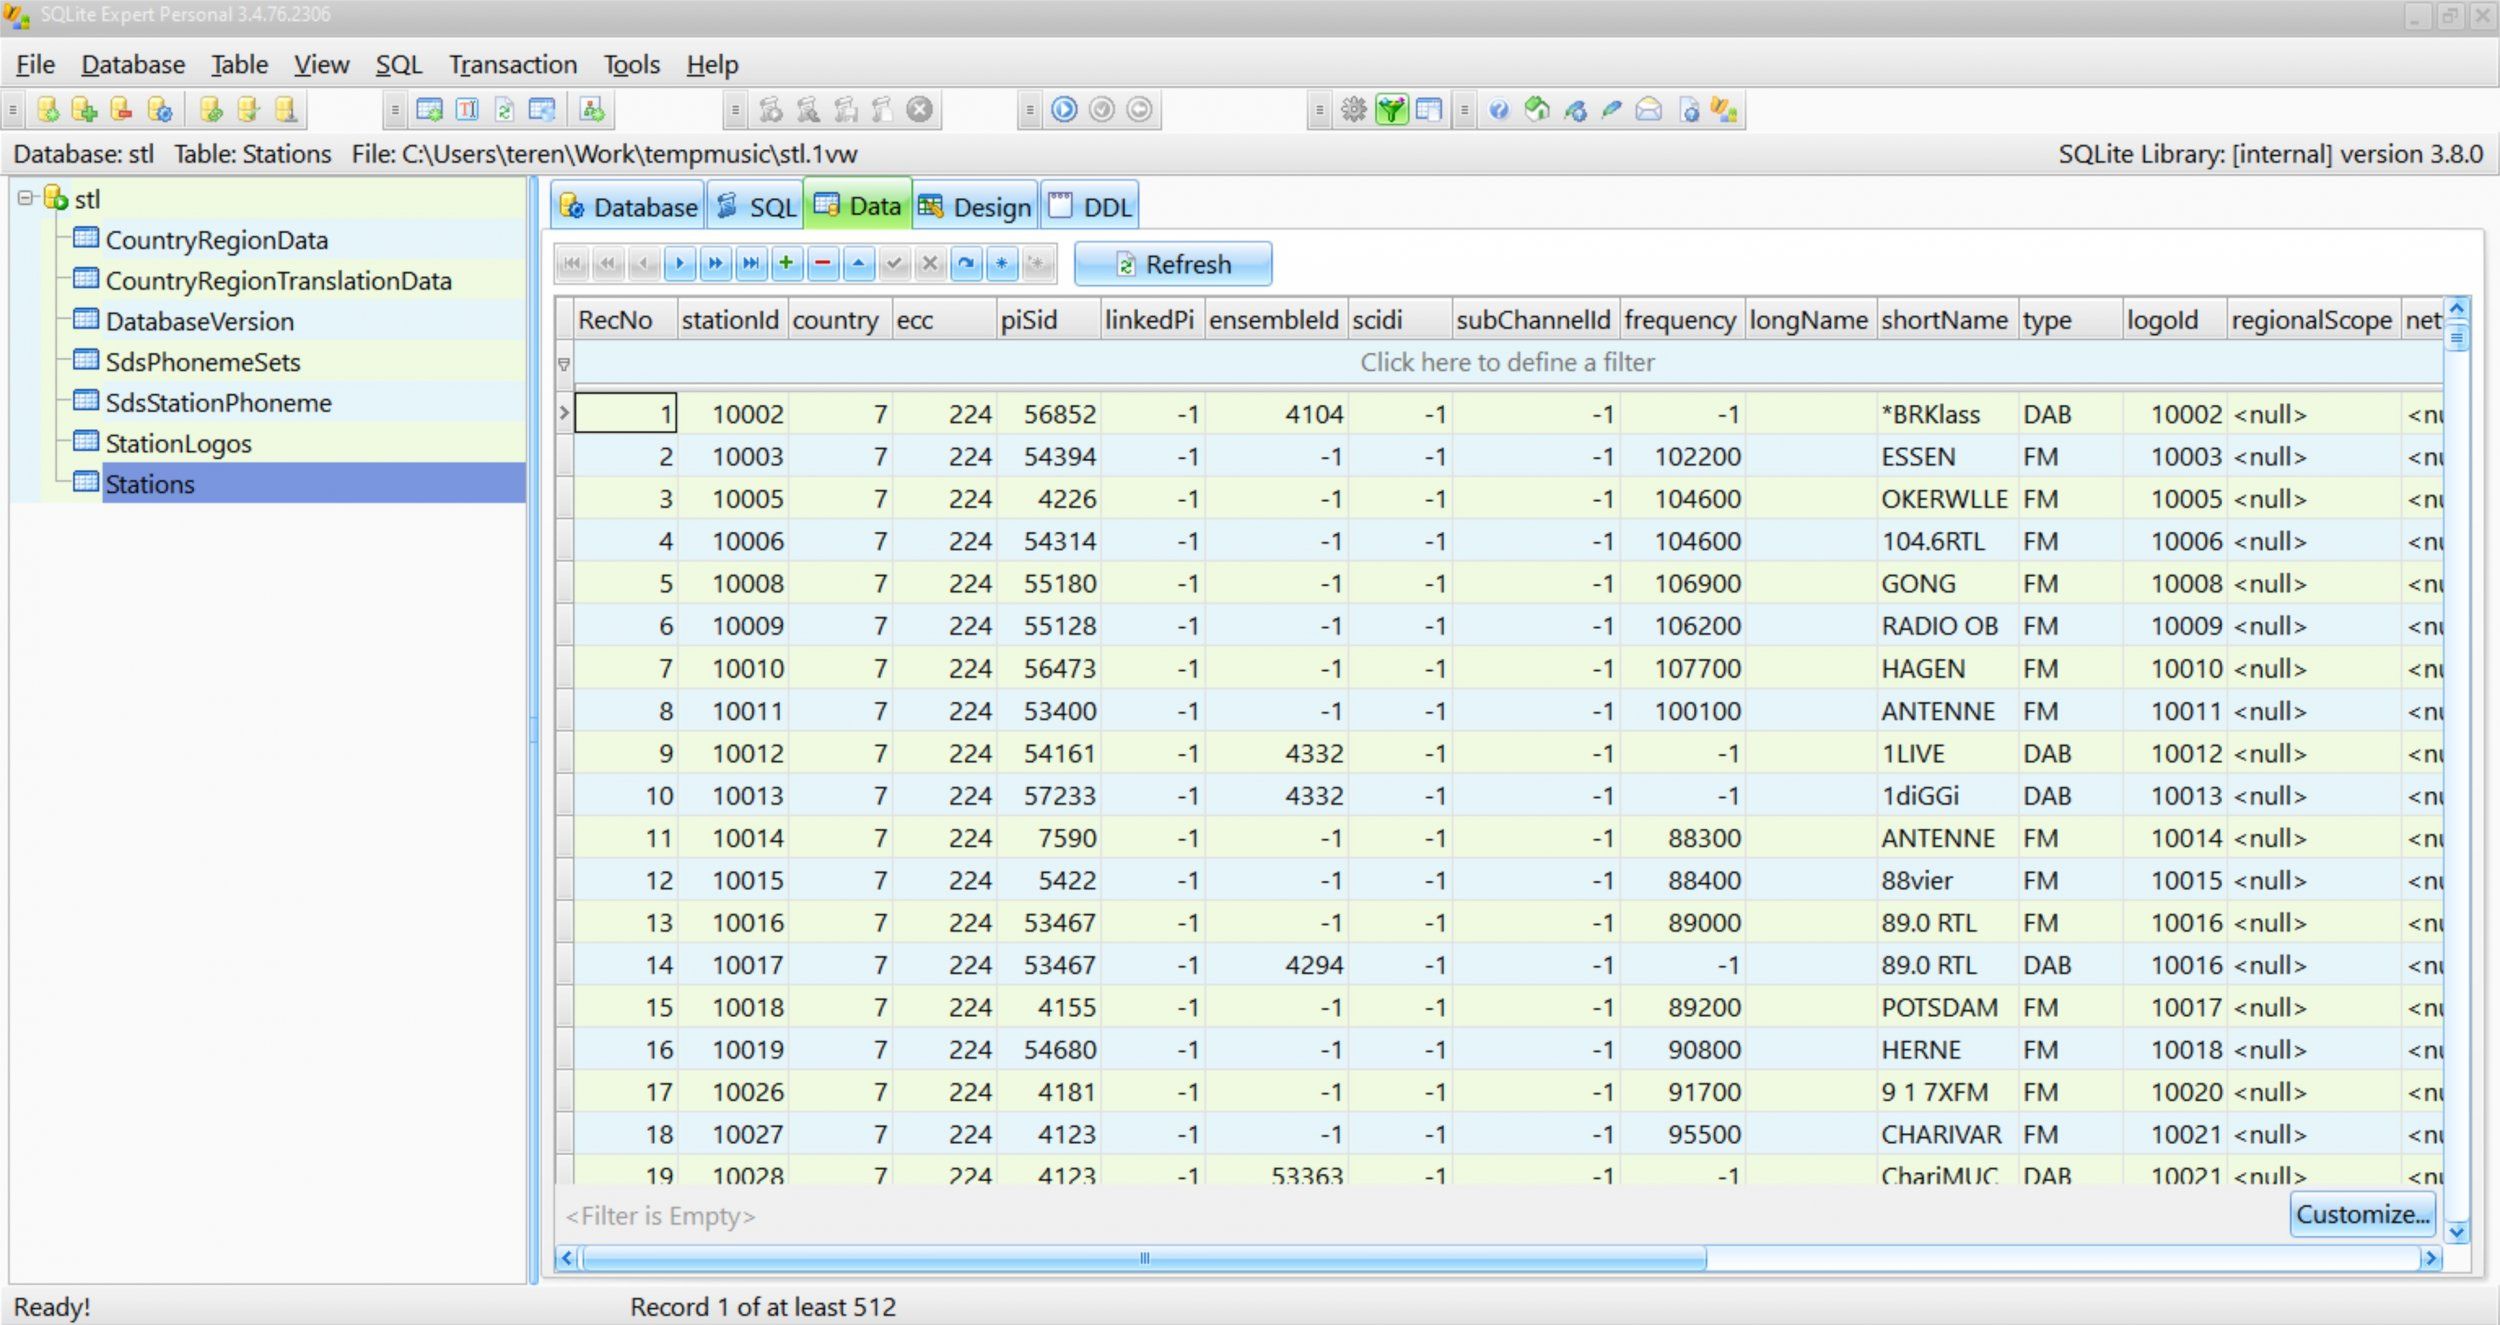
Task: Switch to the Design tab
Action: click(x=975, y=207)
